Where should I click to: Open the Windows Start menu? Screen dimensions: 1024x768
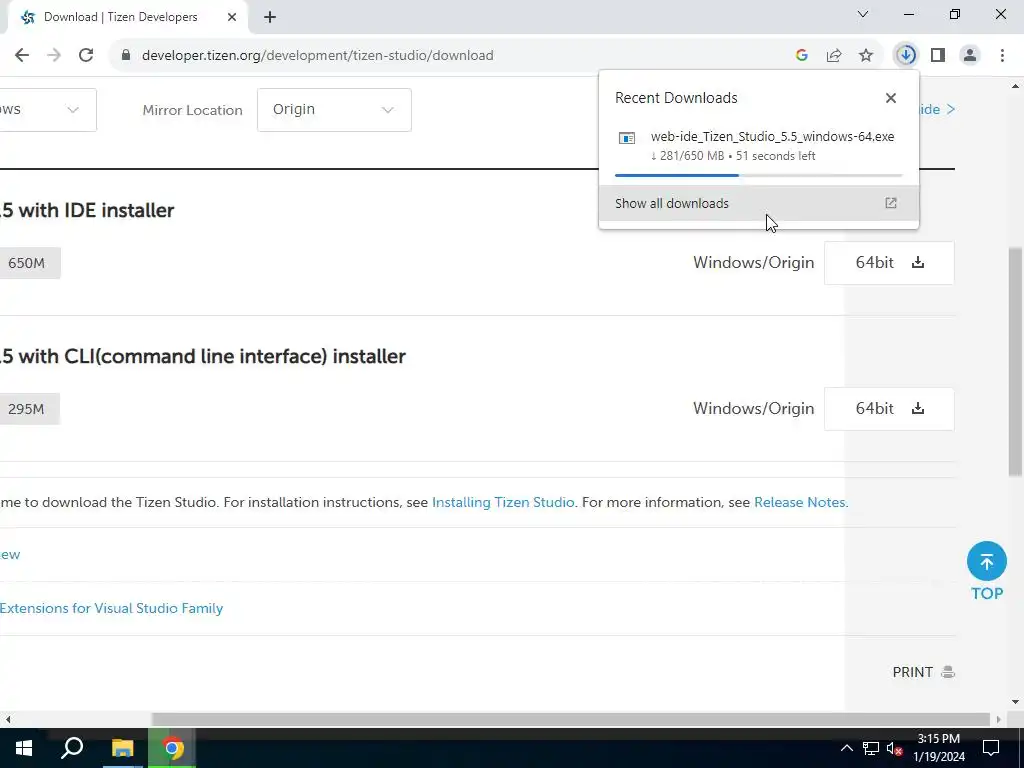click(24, 748)
